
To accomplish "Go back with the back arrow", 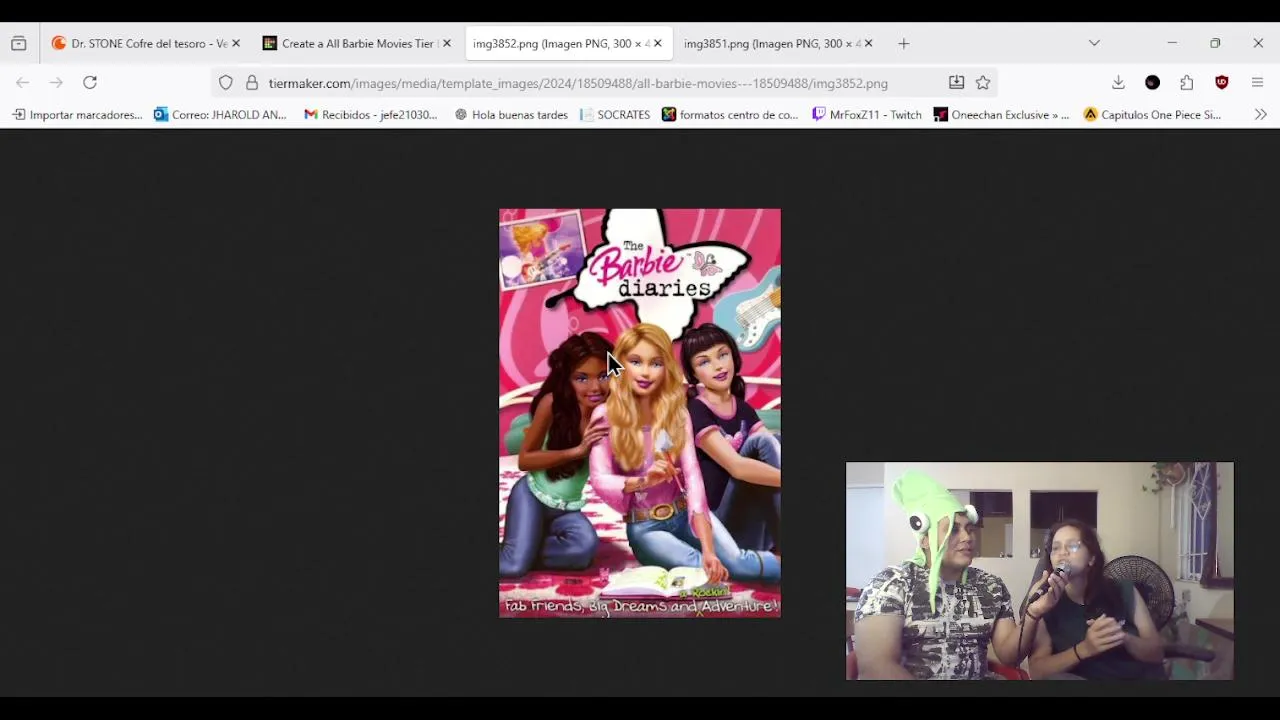I will click(x=23, y=83).
